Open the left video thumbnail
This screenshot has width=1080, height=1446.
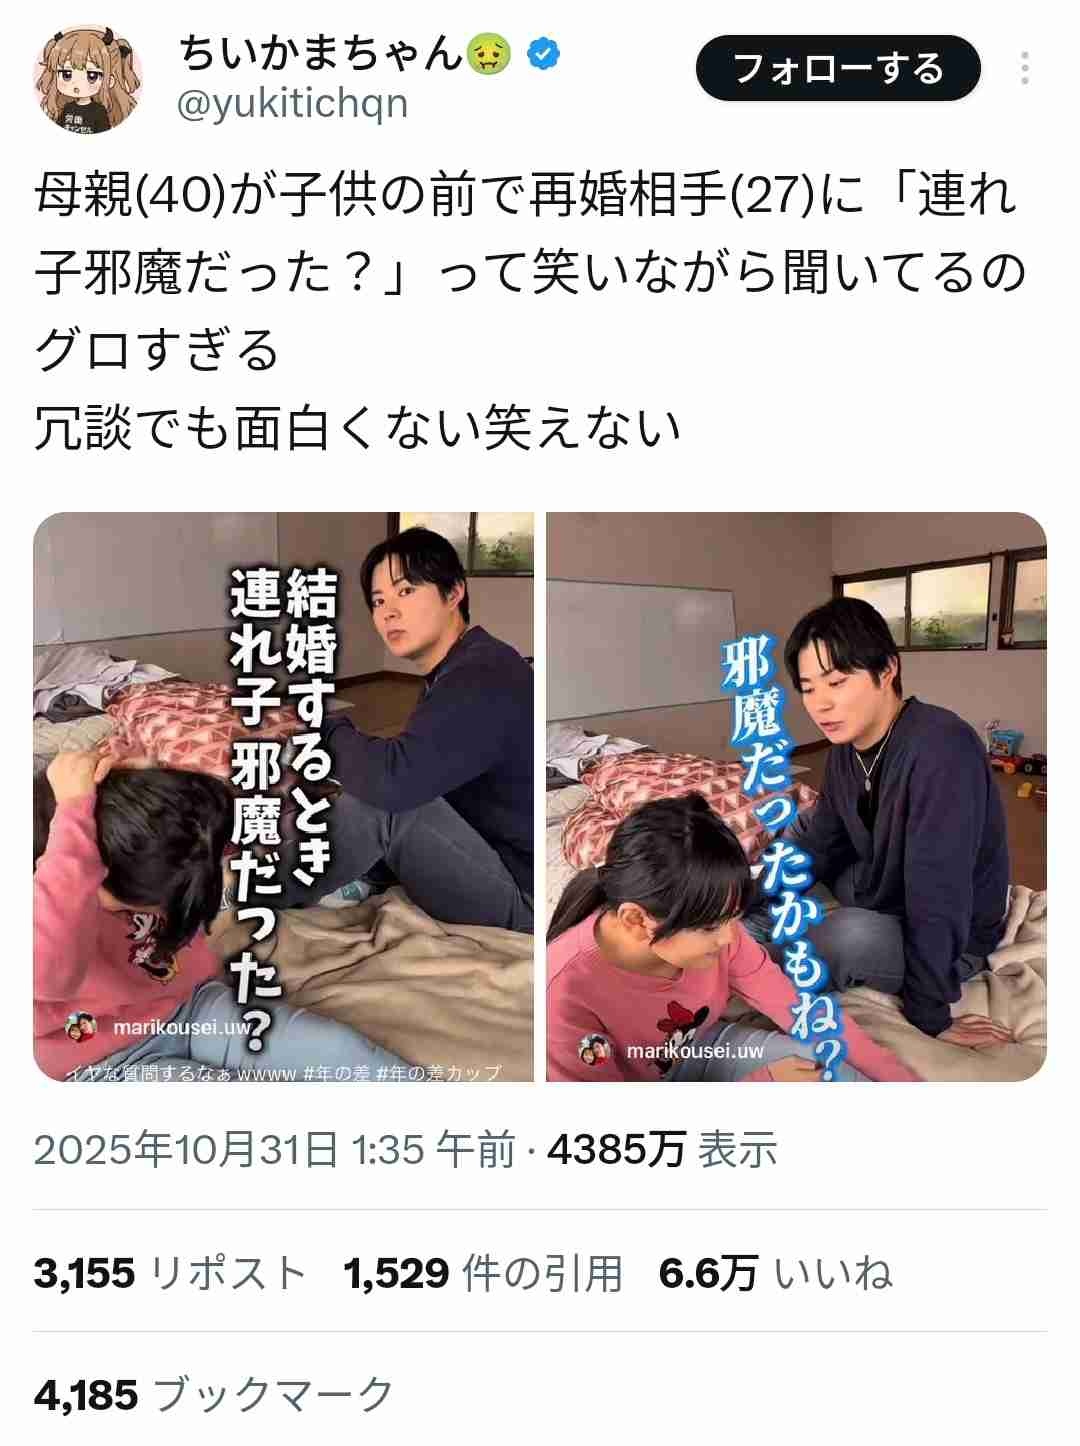click(x=284, y=797)
